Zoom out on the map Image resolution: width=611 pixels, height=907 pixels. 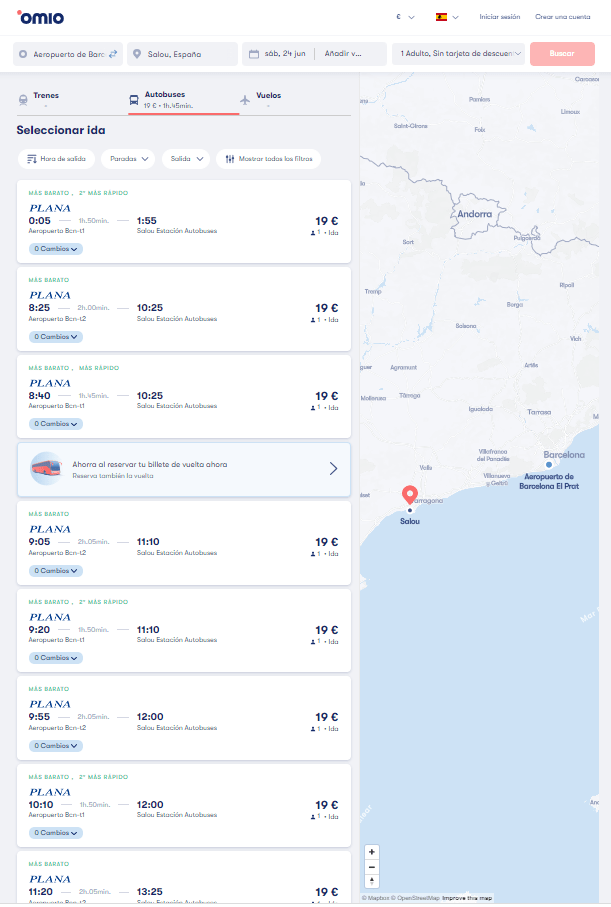coord(371,867)
